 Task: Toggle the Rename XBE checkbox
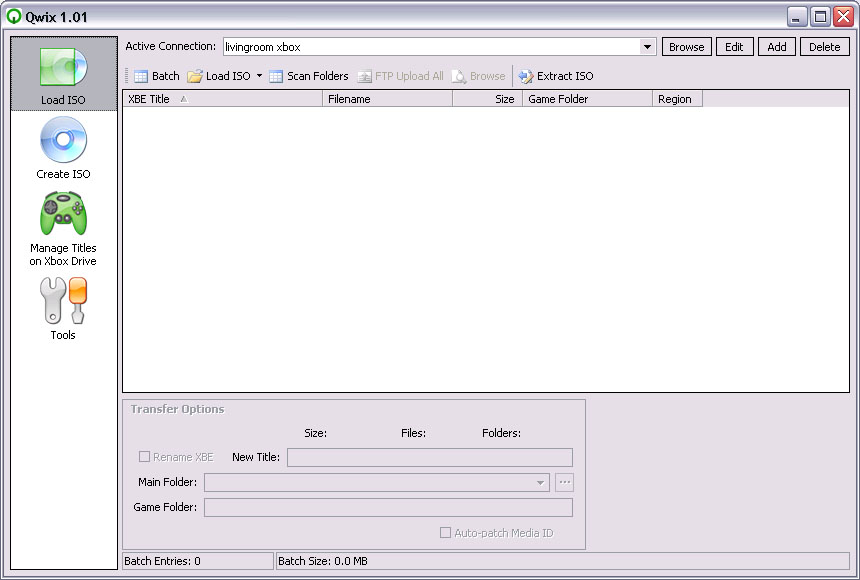pyautogui.click(x=145, y=457)
